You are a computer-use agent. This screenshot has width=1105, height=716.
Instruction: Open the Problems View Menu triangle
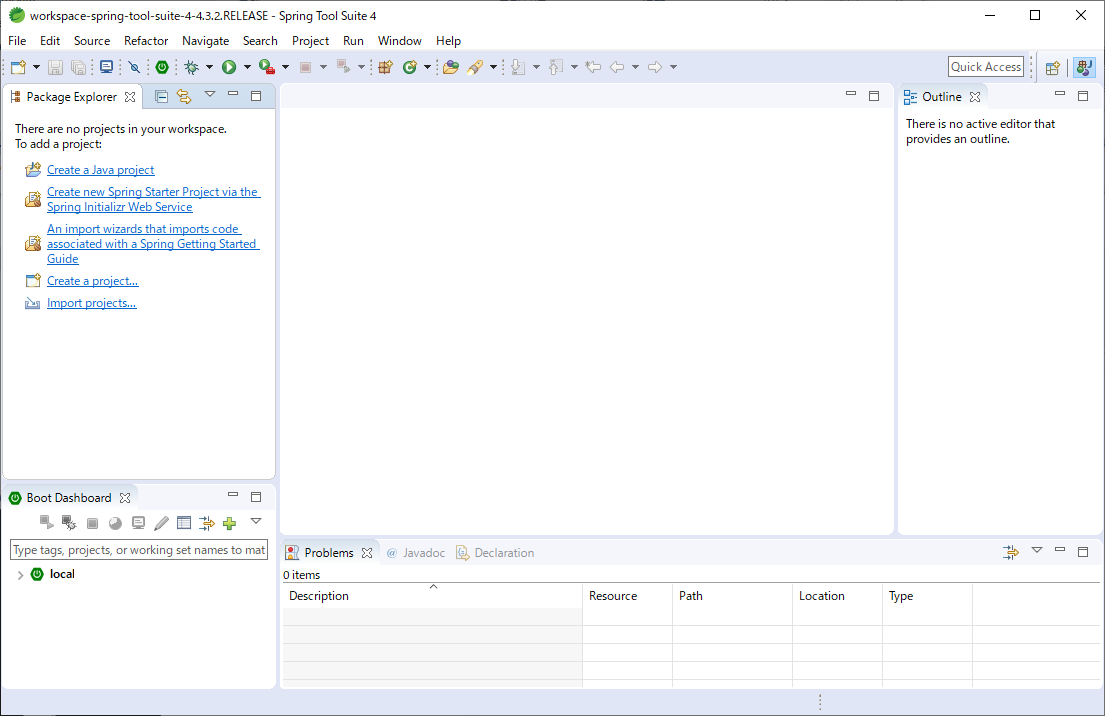tap(1037, 550)
